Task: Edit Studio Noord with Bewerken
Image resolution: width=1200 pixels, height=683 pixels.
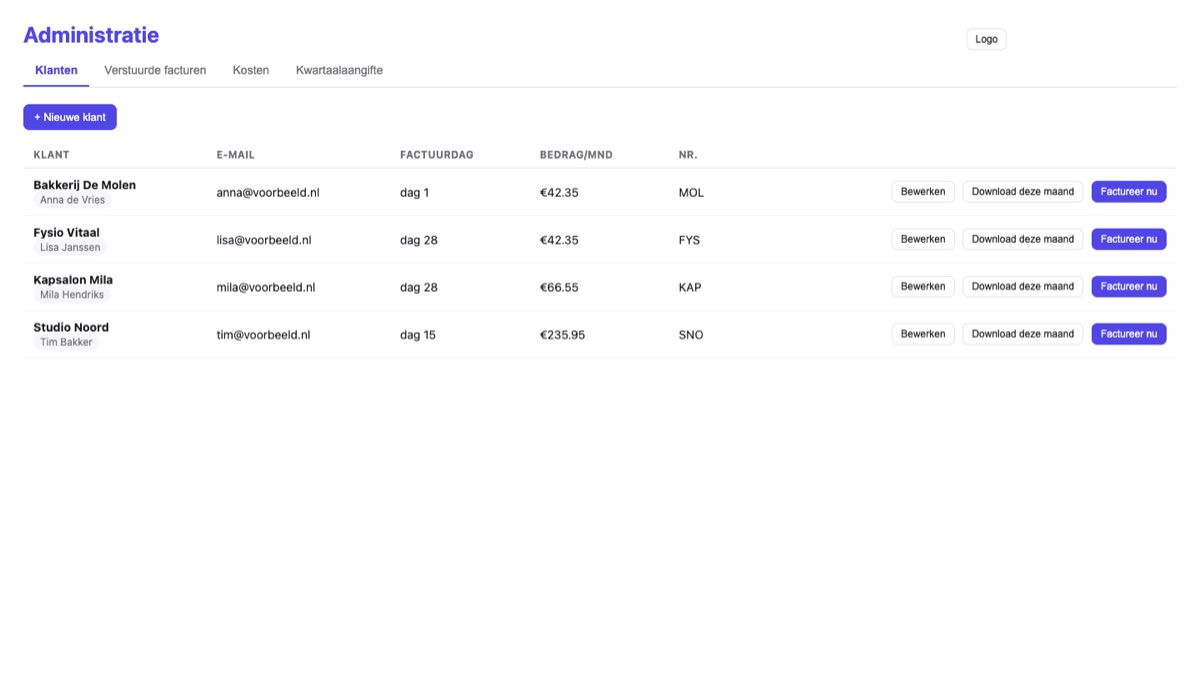Action: pyautogui.click(x=923, y=334)
